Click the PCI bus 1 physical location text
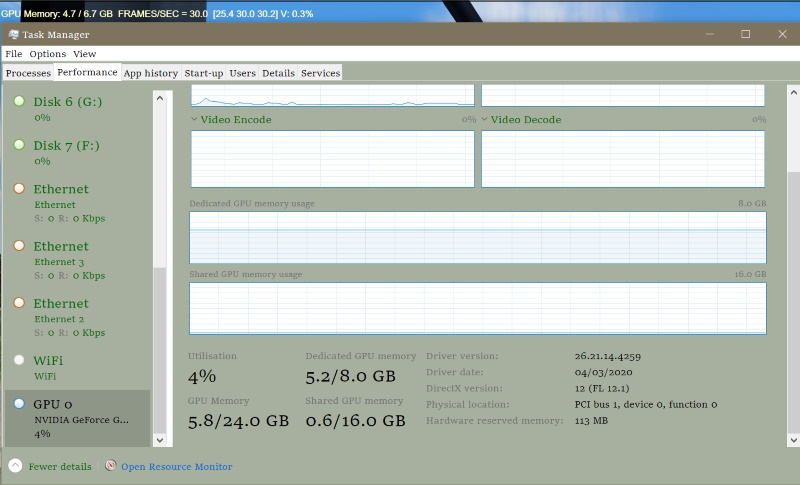Screen dimensions: 800x485 [646, 404]
